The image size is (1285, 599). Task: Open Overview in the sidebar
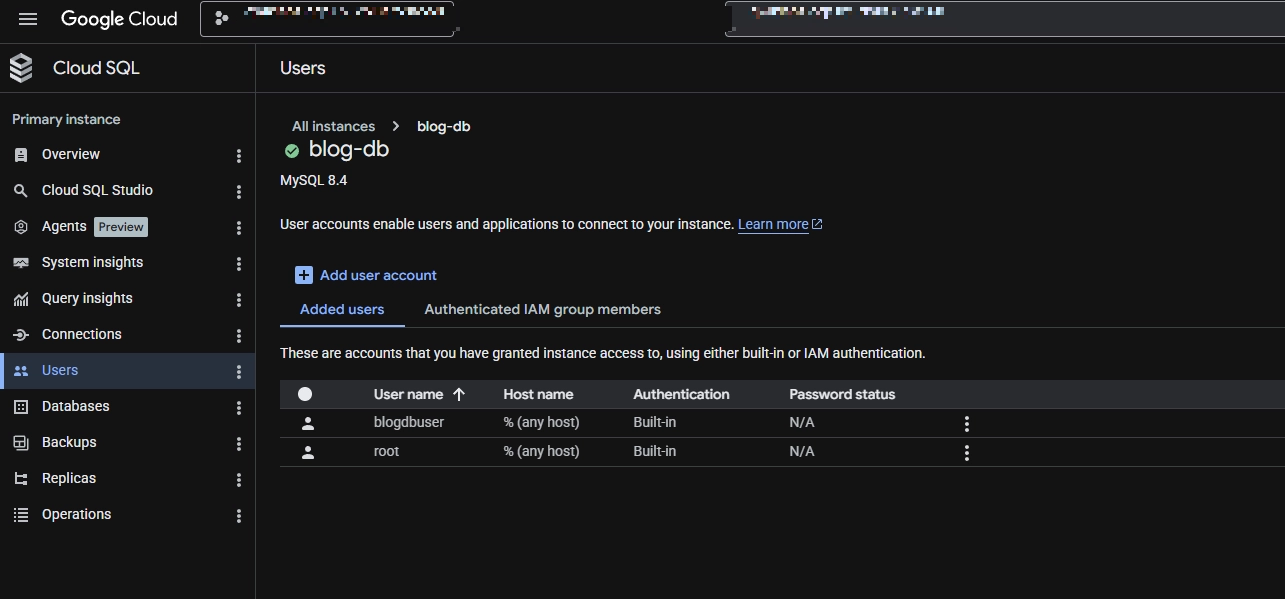(x=70, y=154)
